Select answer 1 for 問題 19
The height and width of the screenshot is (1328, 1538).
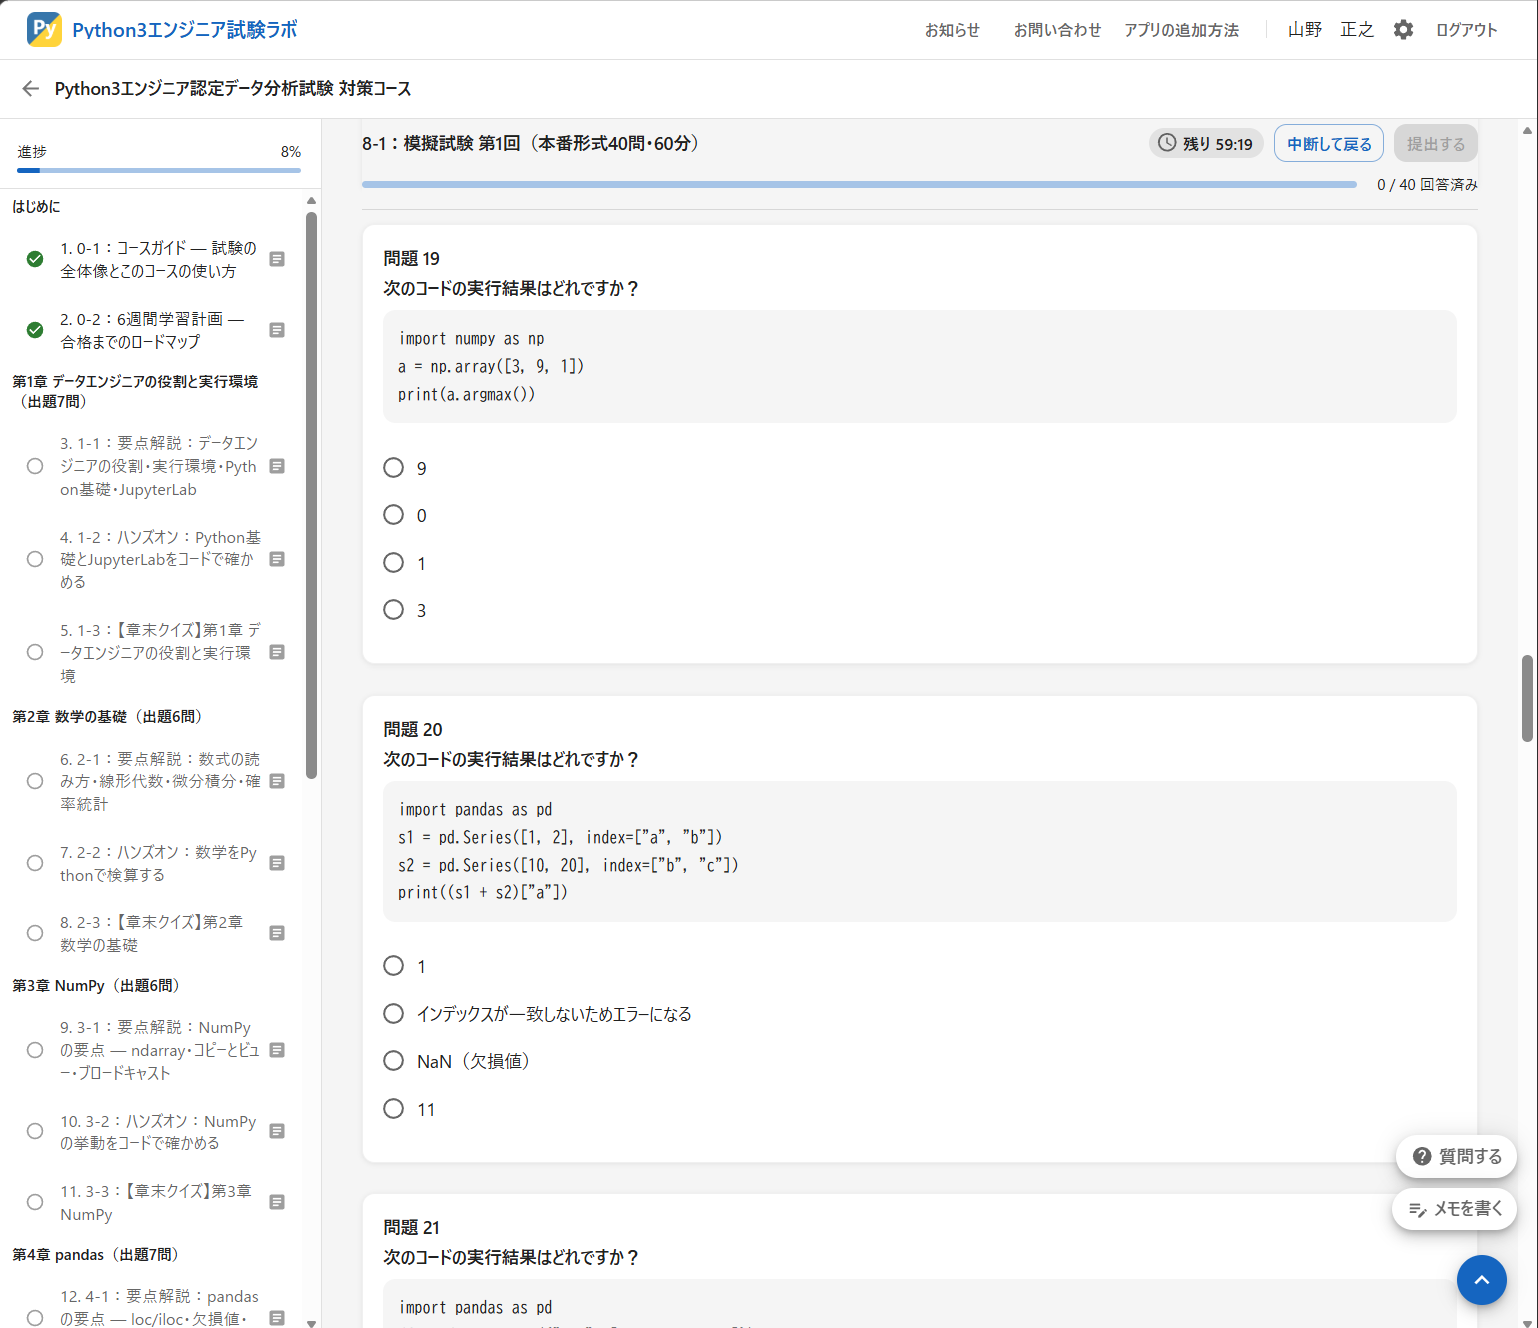394,563
